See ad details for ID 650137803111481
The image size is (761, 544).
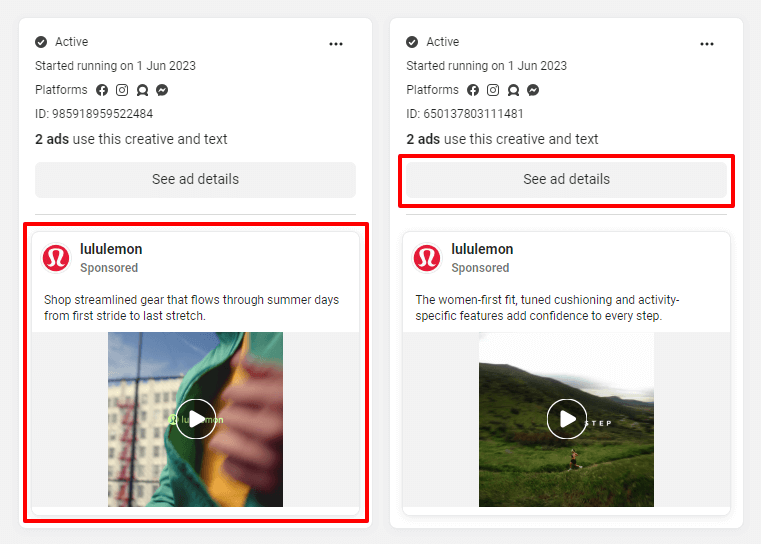566,180
